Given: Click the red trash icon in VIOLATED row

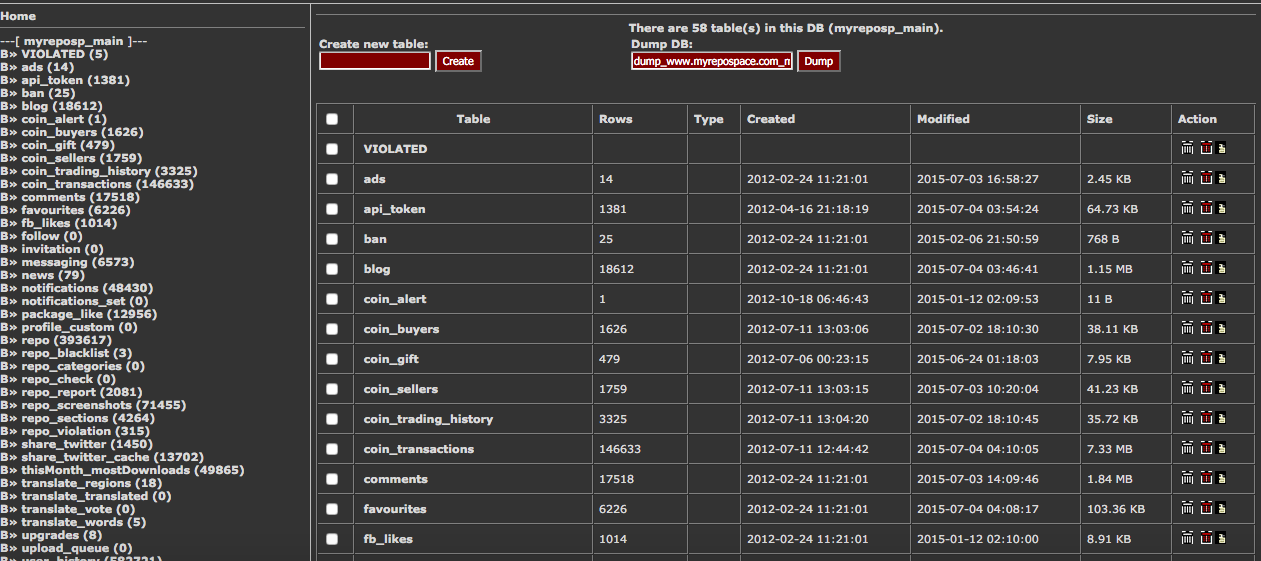Looking at the screenshot, I should [x=1206, y=148].
